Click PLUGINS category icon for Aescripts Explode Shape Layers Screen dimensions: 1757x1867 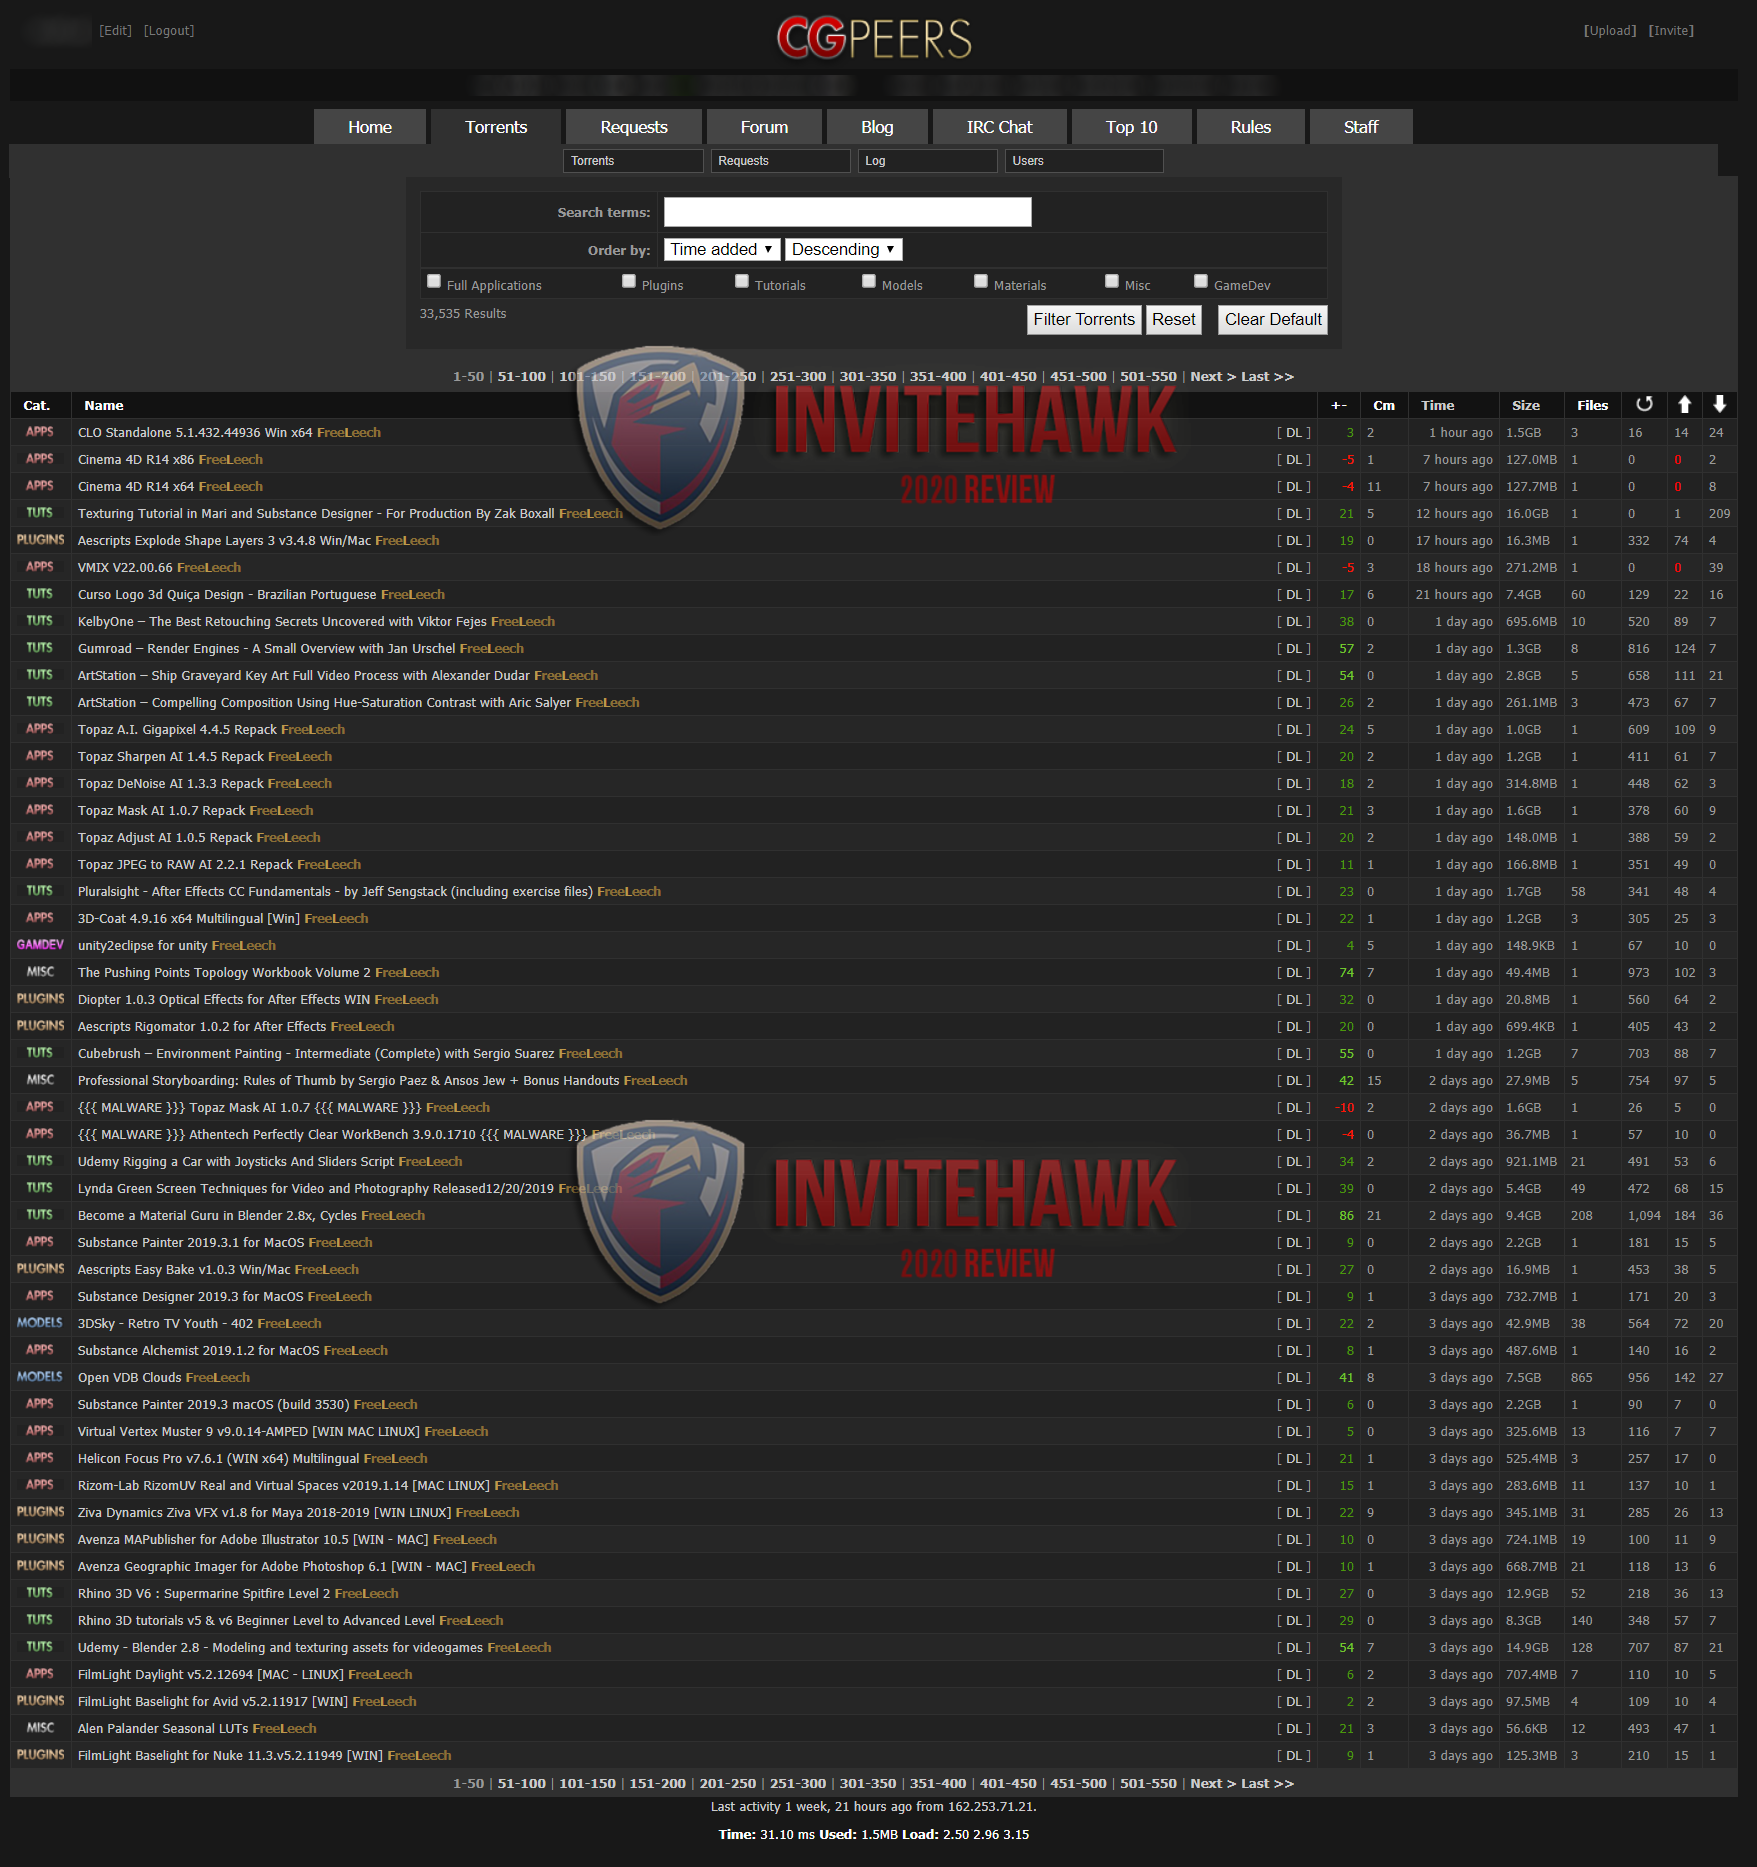click(40, 540)
